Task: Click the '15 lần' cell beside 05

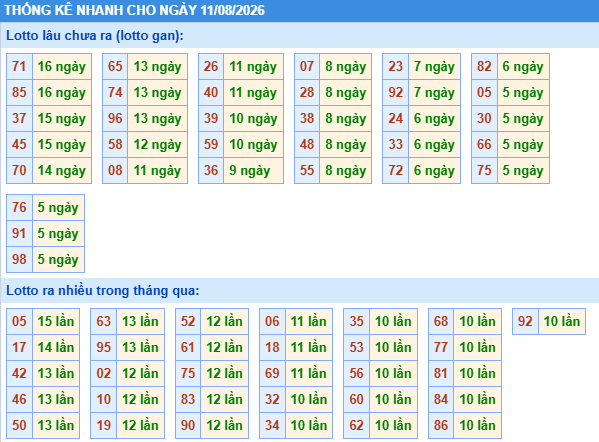Action: 56,321
